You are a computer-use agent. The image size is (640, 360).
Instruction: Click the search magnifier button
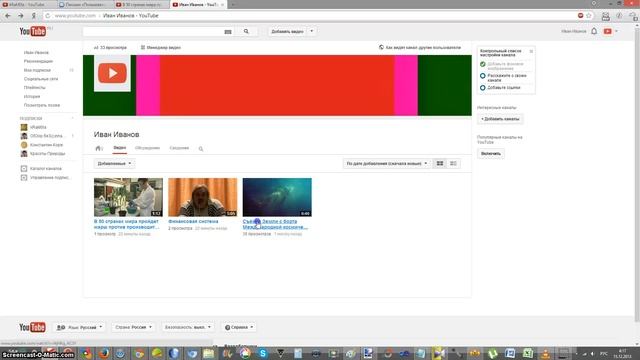246,31
